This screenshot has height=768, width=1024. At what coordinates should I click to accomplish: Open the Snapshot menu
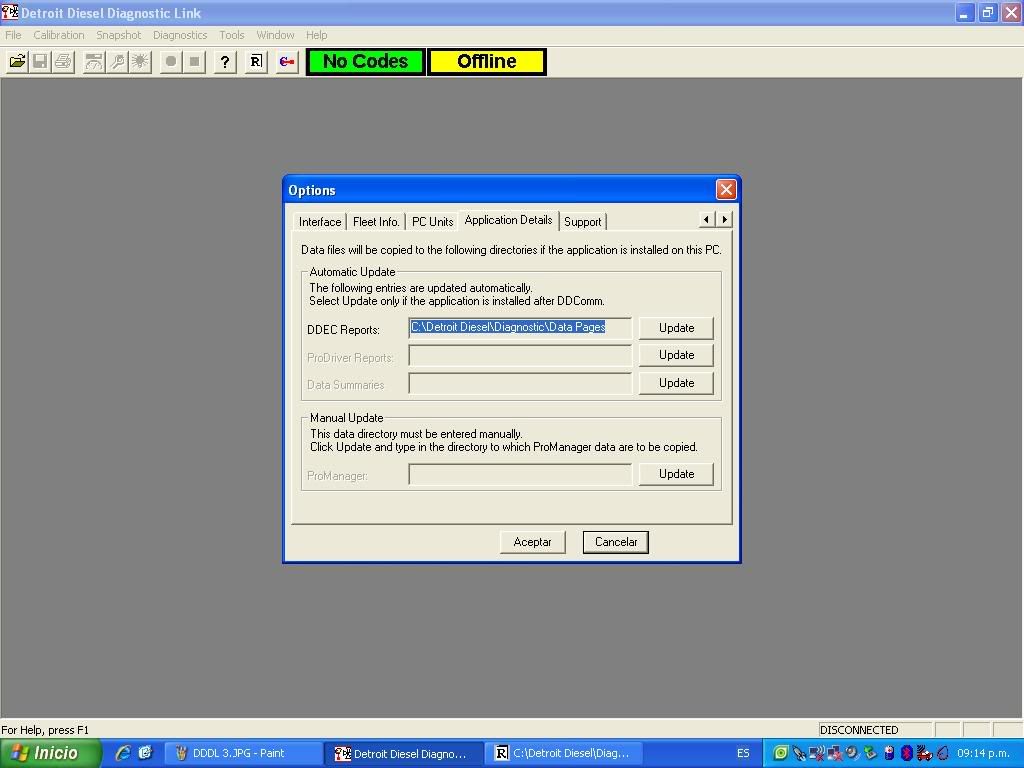tap(118, 35)
